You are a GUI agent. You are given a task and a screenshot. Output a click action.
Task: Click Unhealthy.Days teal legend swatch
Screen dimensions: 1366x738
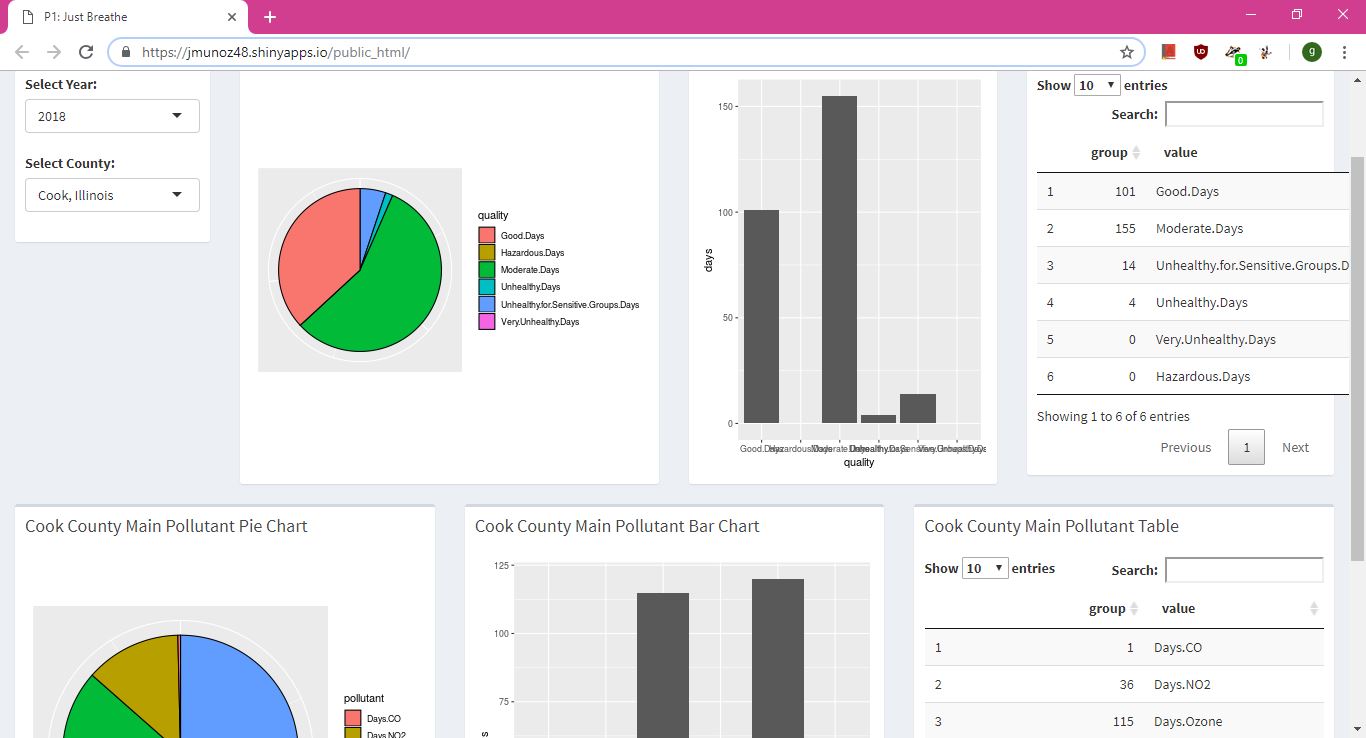click(487, 287)
